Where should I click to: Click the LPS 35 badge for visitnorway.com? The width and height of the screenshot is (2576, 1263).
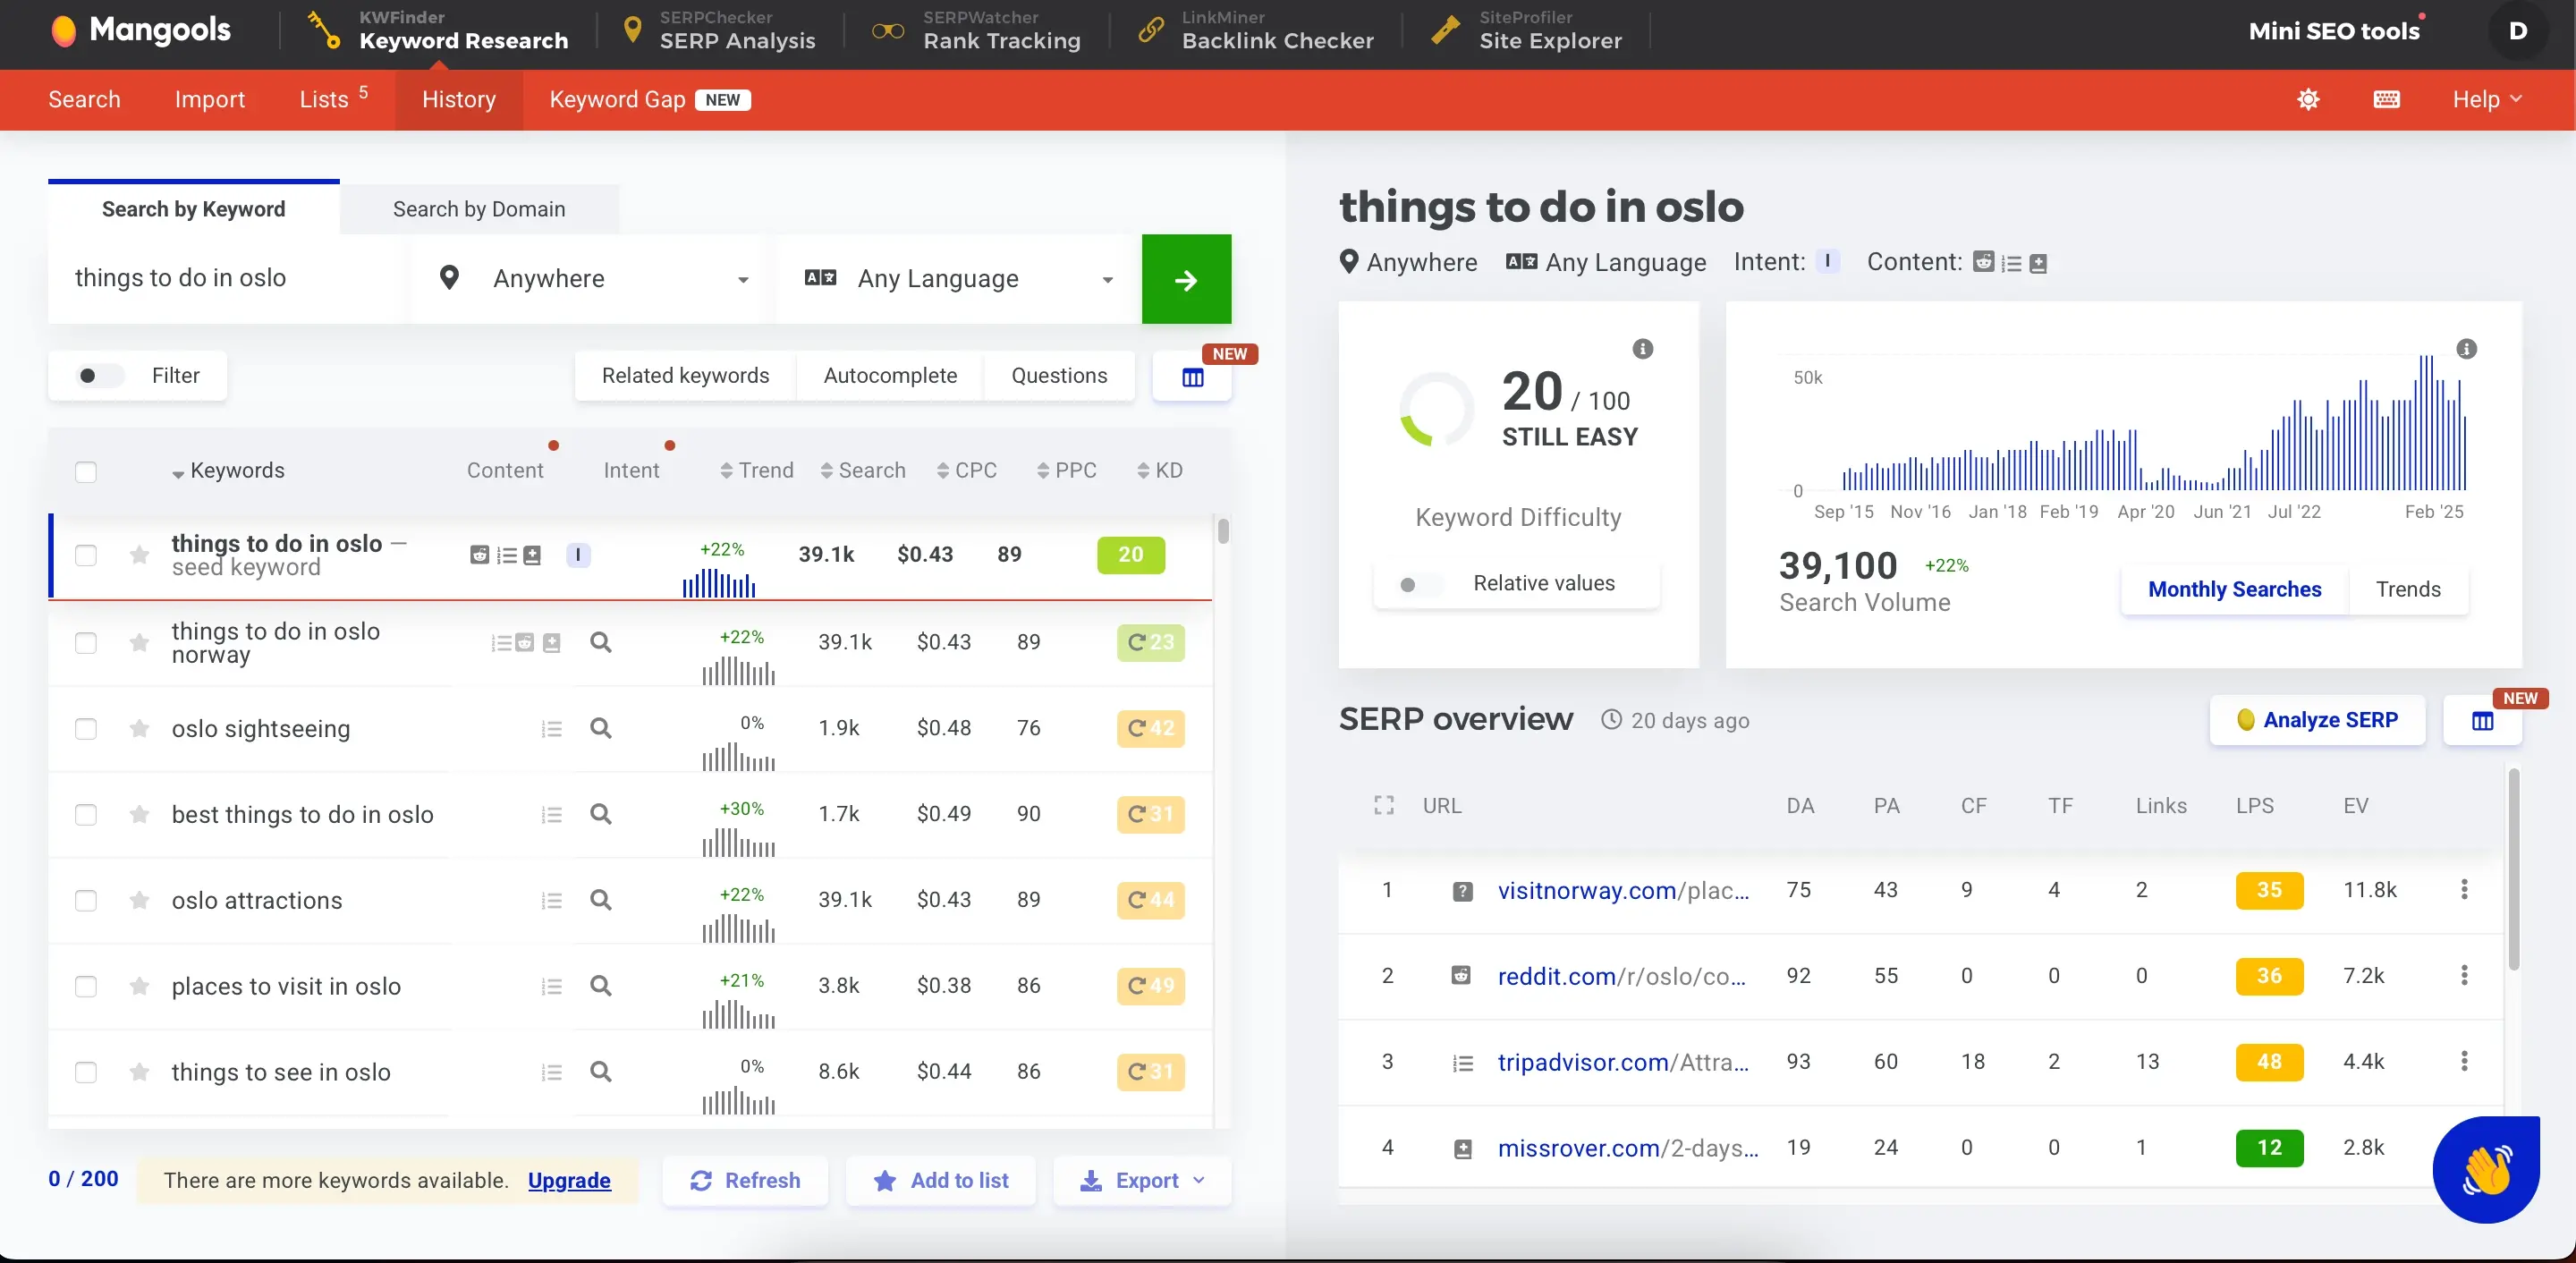click(x=2269, y=889)
